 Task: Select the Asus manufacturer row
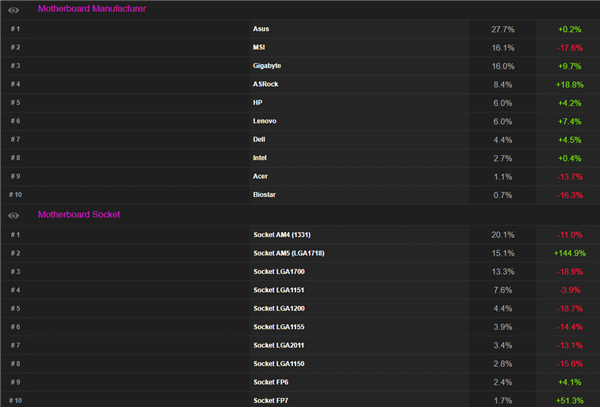click(x=261, y=29)
